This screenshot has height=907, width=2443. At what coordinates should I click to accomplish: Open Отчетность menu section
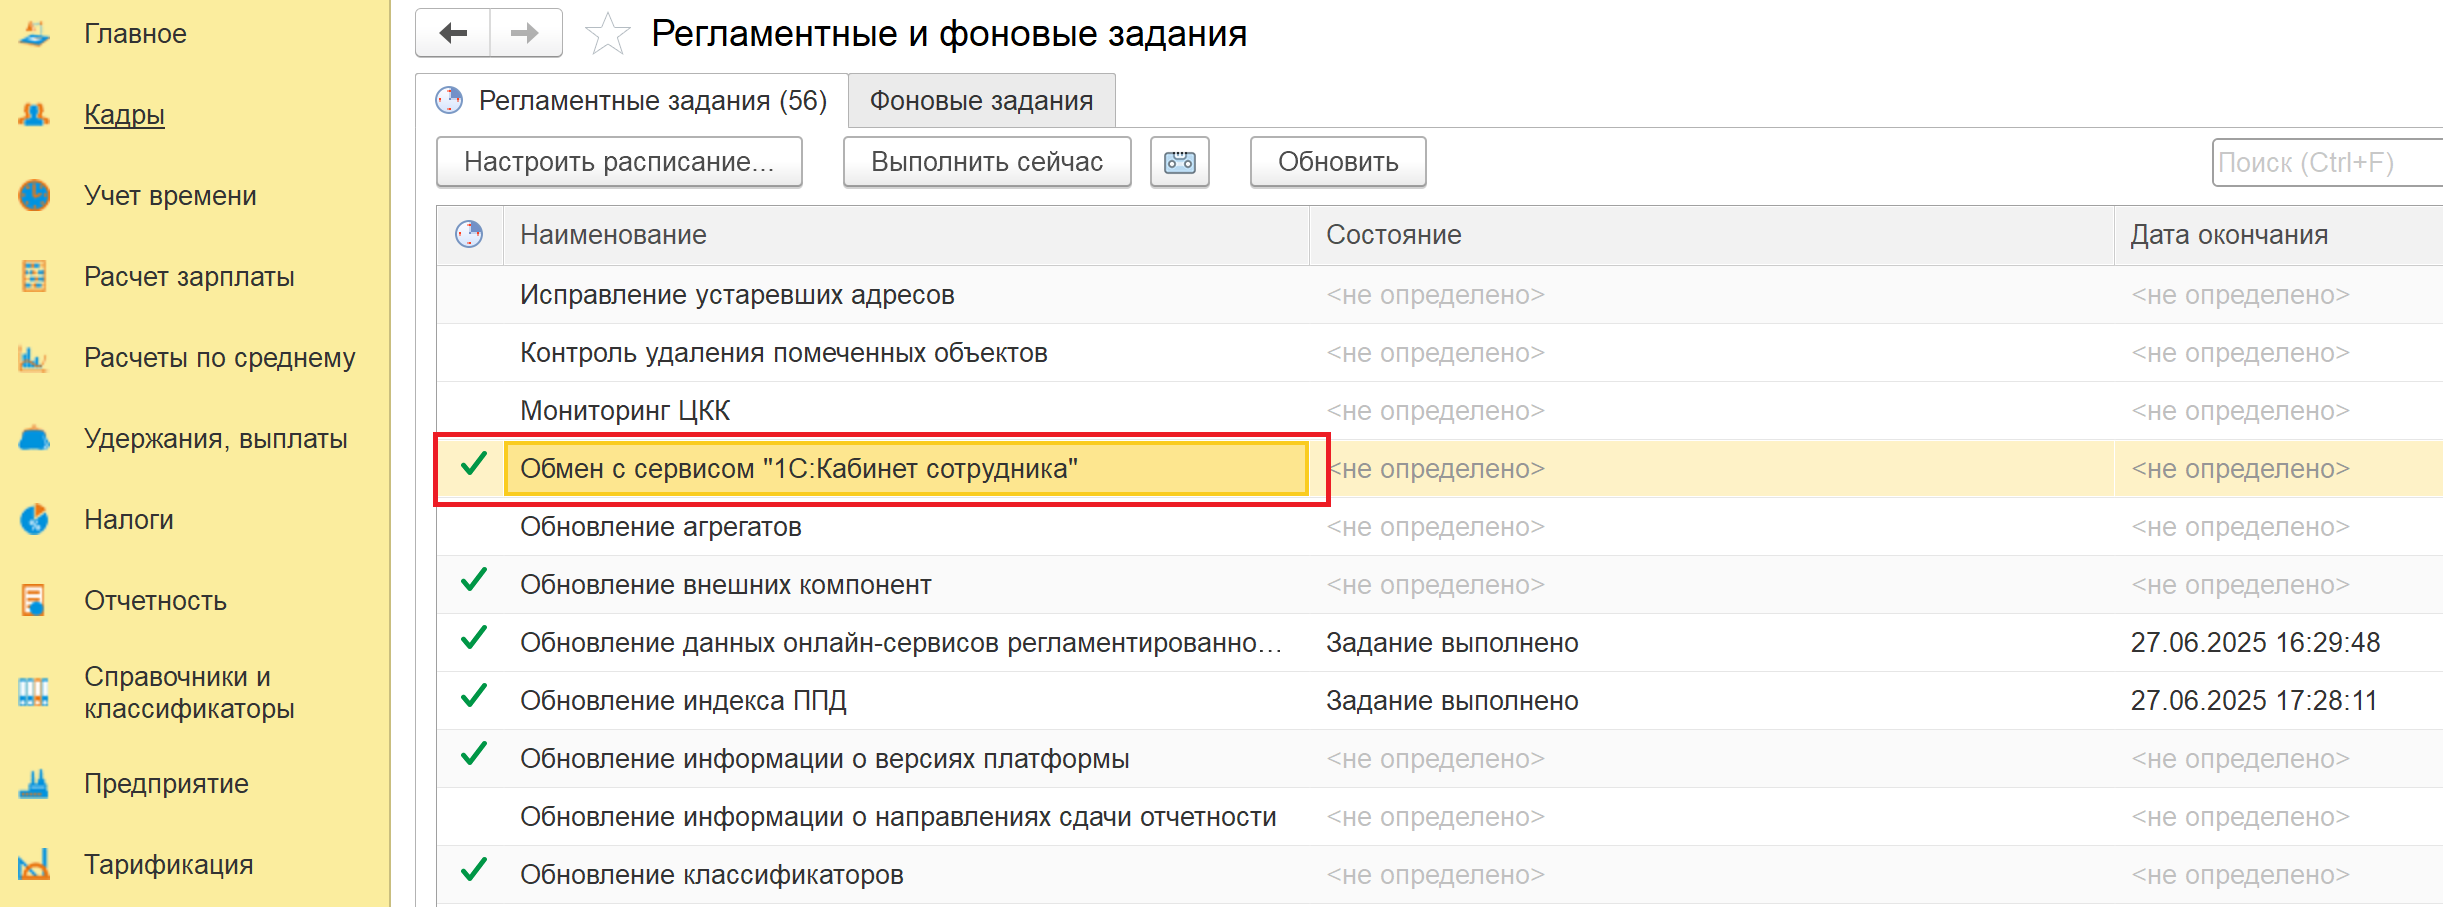click(155, 601)
